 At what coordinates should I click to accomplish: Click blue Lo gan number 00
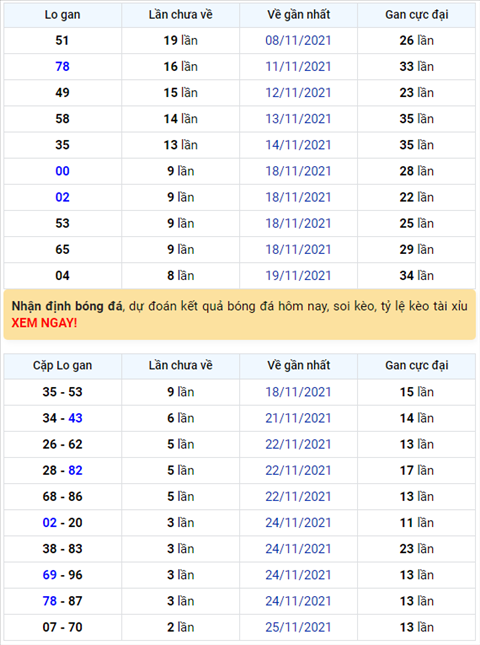(62, 171)
